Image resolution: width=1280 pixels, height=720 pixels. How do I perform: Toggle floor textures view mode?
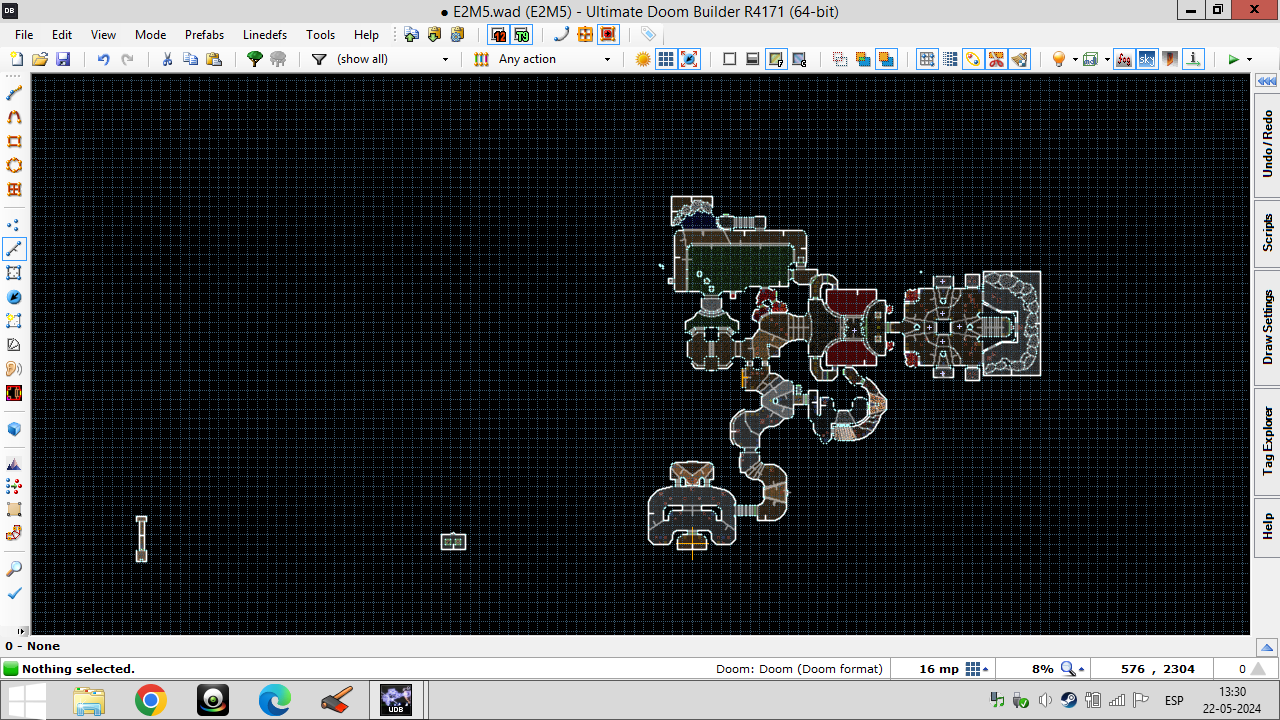[x=776, y=60]
